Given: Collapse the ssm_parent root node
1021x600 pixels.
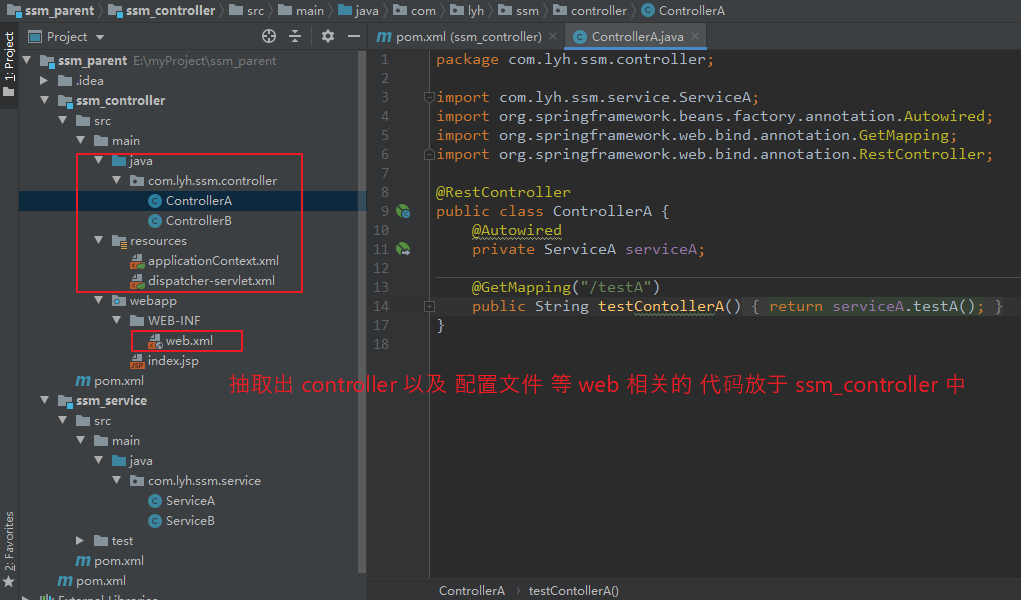Looking at the screenshot, I should point(27,60).
